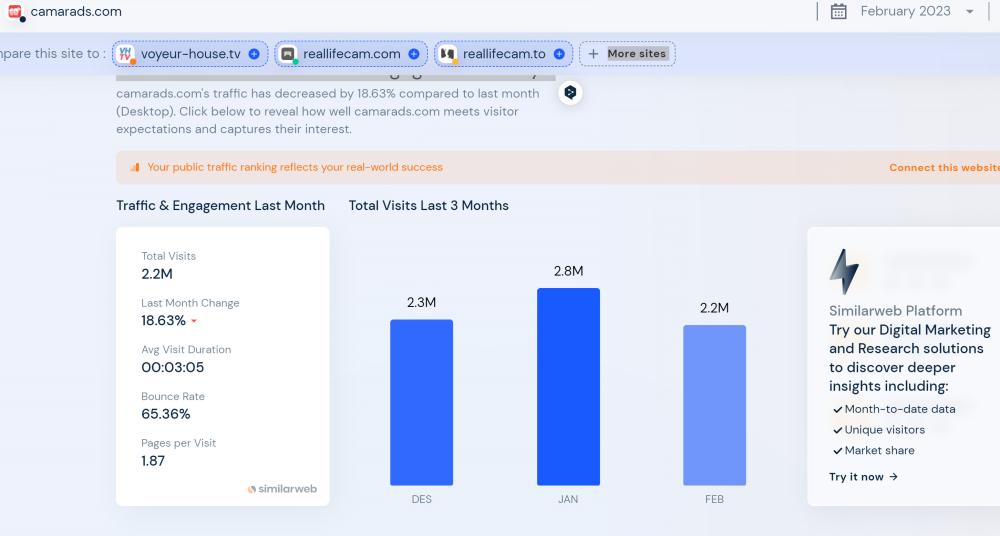This screenshot has height=536, width=1000.
Task: Expand the More sites option
Action: (627, 54)
